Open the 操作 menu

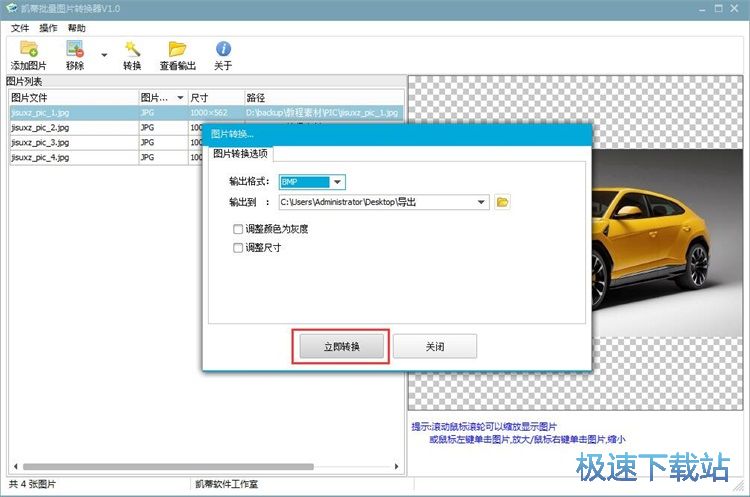pos(48,28)
